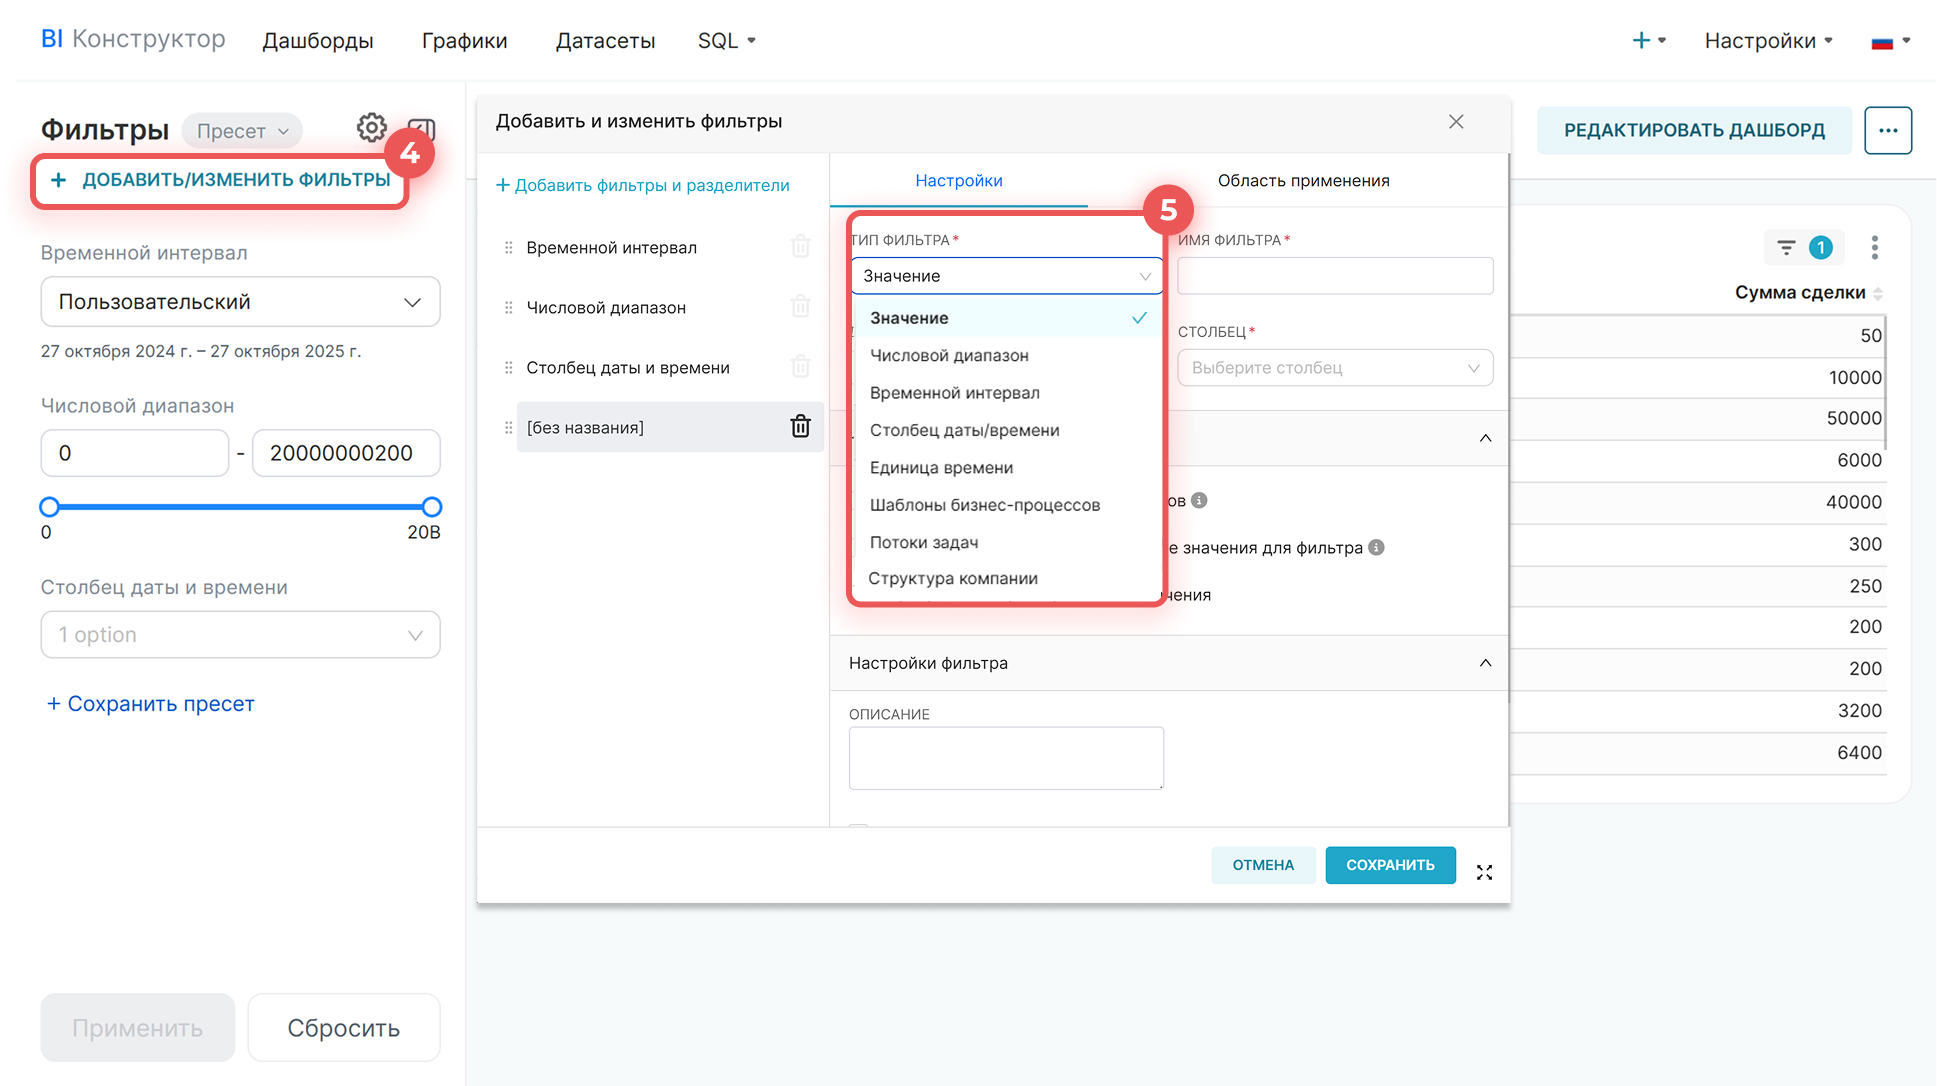
Task: Select Числовой диапазон filter type option
Action: pyautogui.click(x=949, y=355)
